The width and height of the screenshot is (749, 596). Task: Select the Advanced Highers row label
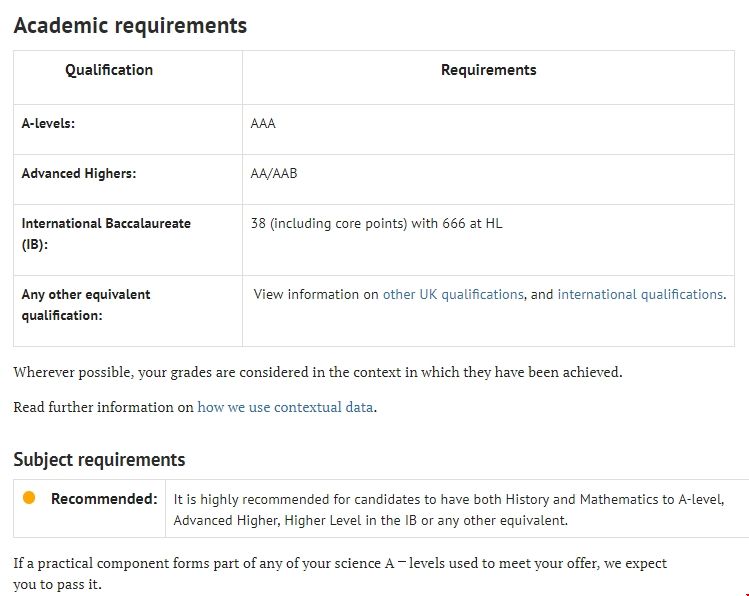79,173
